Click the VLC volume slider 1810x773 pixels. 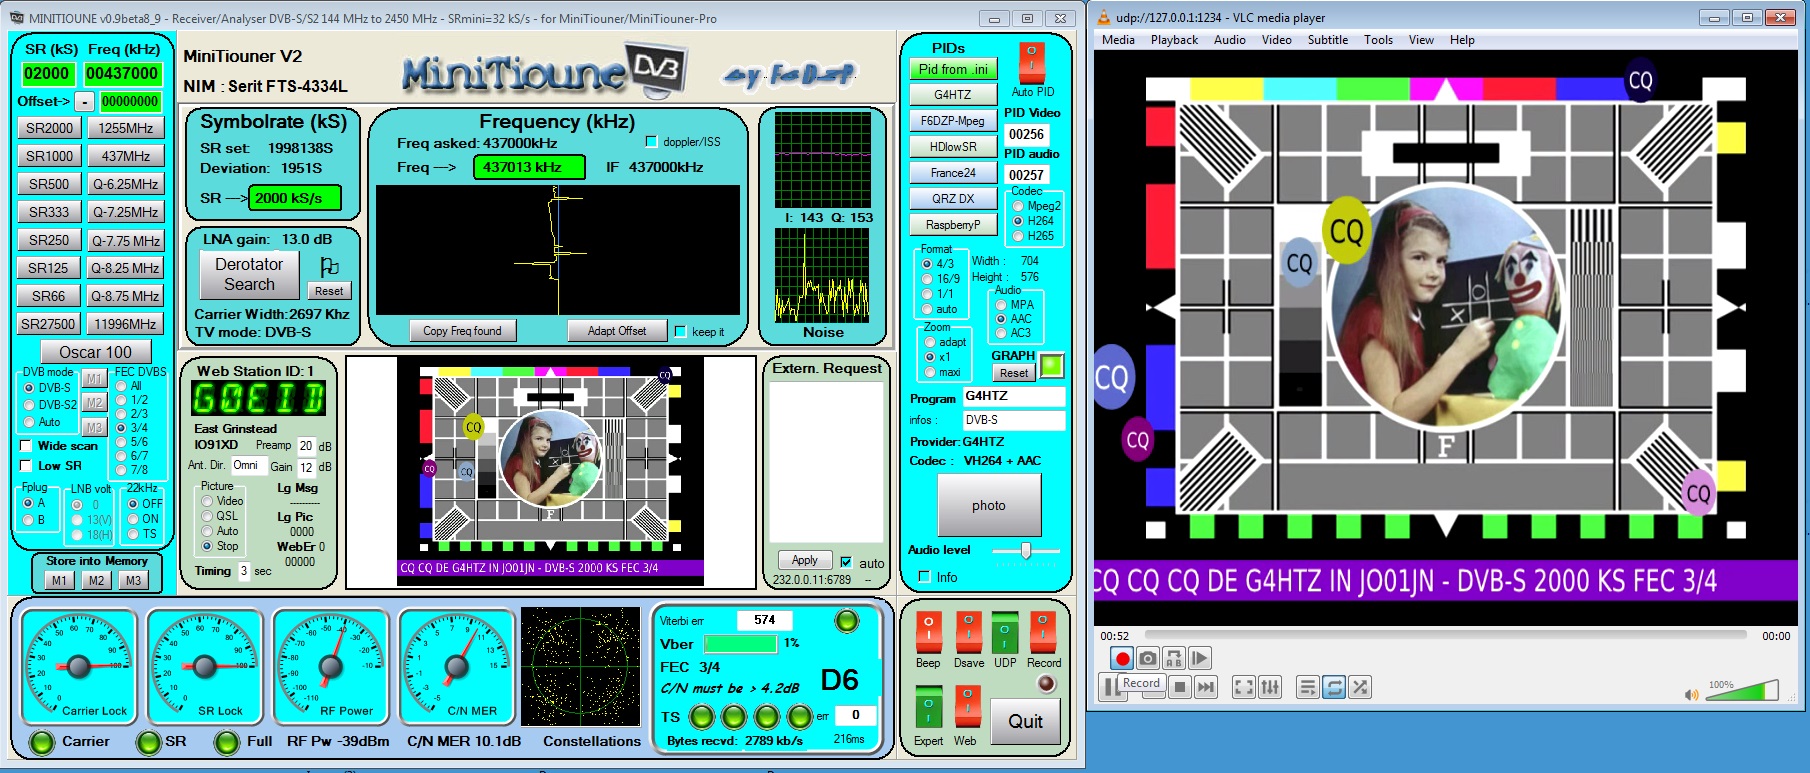point(1744,692)
